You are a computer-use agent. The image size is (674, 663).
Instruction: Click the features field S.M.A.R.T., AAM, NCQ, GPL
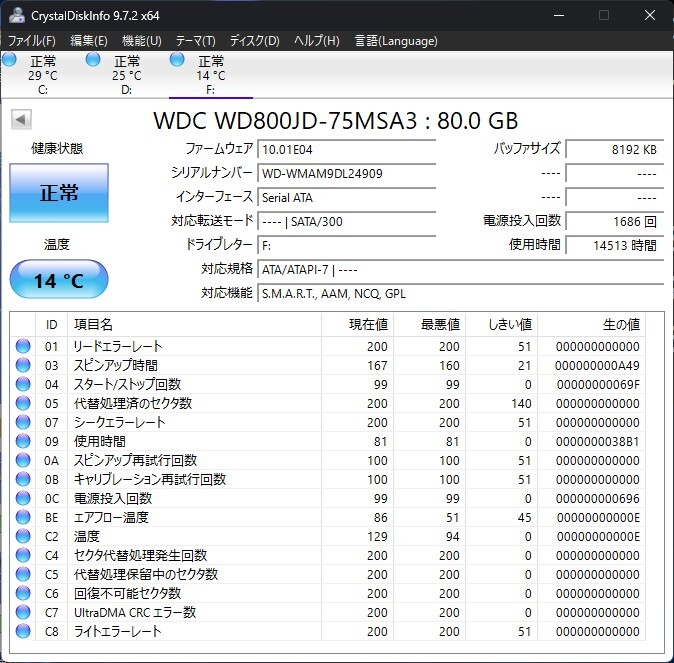(x=460, y=294)
